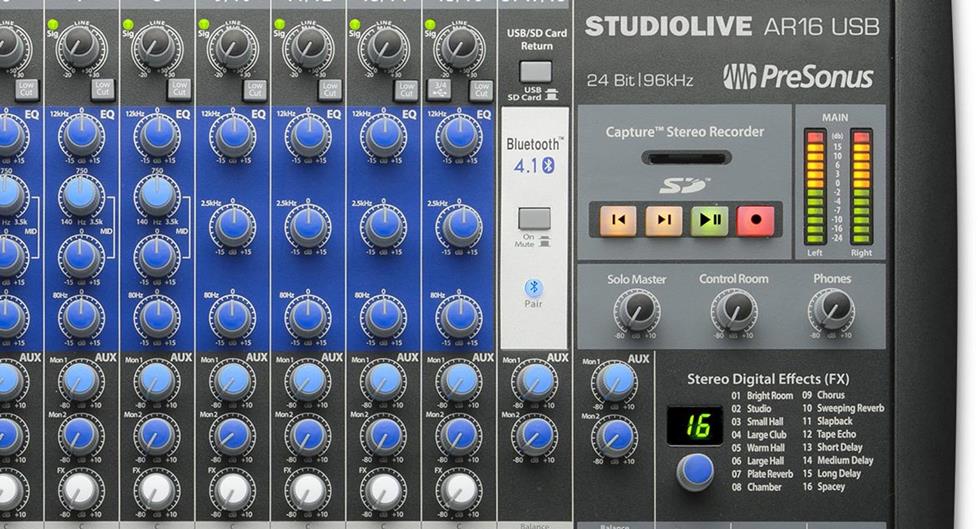Image resolution: width=978 pixels, height=529 pixels.
Task: Tap the green play/pause button
Action: point(709,220)
